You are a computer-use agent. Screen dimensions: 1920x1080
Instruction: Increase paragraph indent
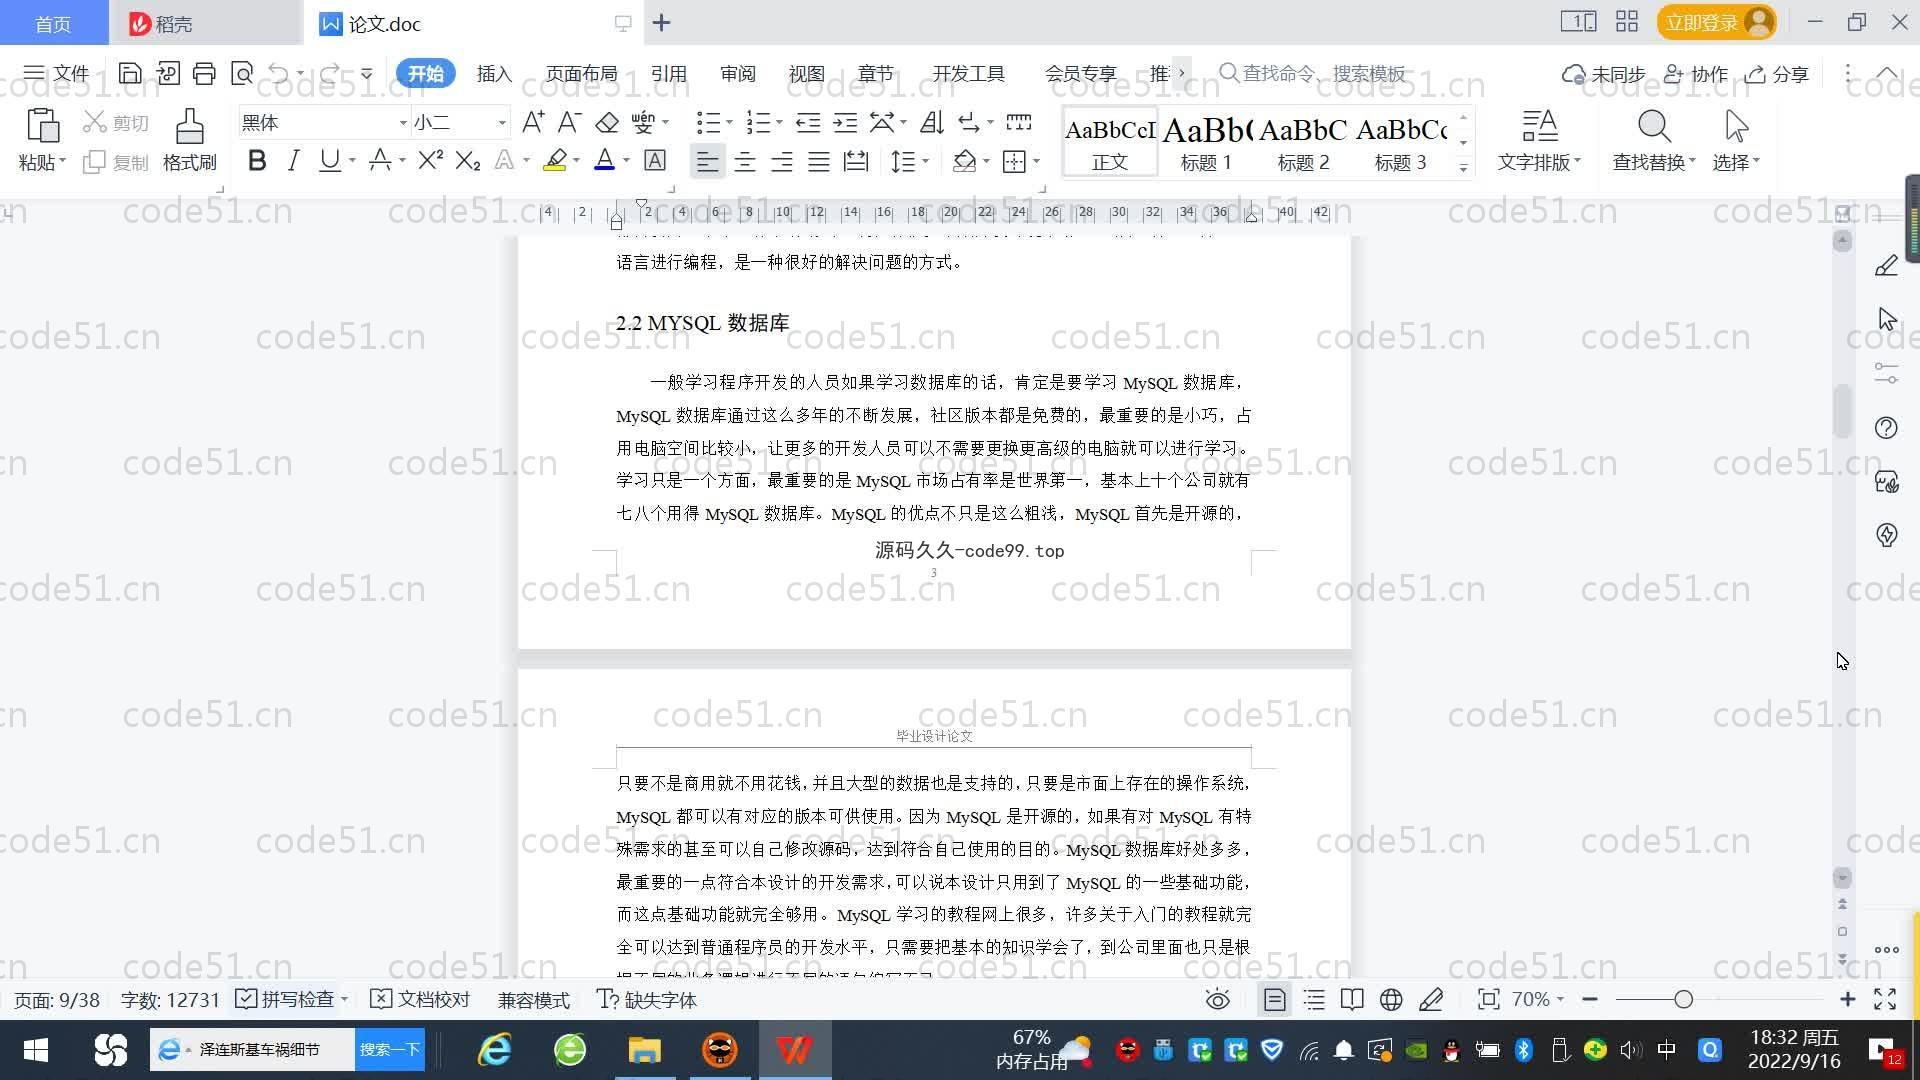click(x=845, y=122)
